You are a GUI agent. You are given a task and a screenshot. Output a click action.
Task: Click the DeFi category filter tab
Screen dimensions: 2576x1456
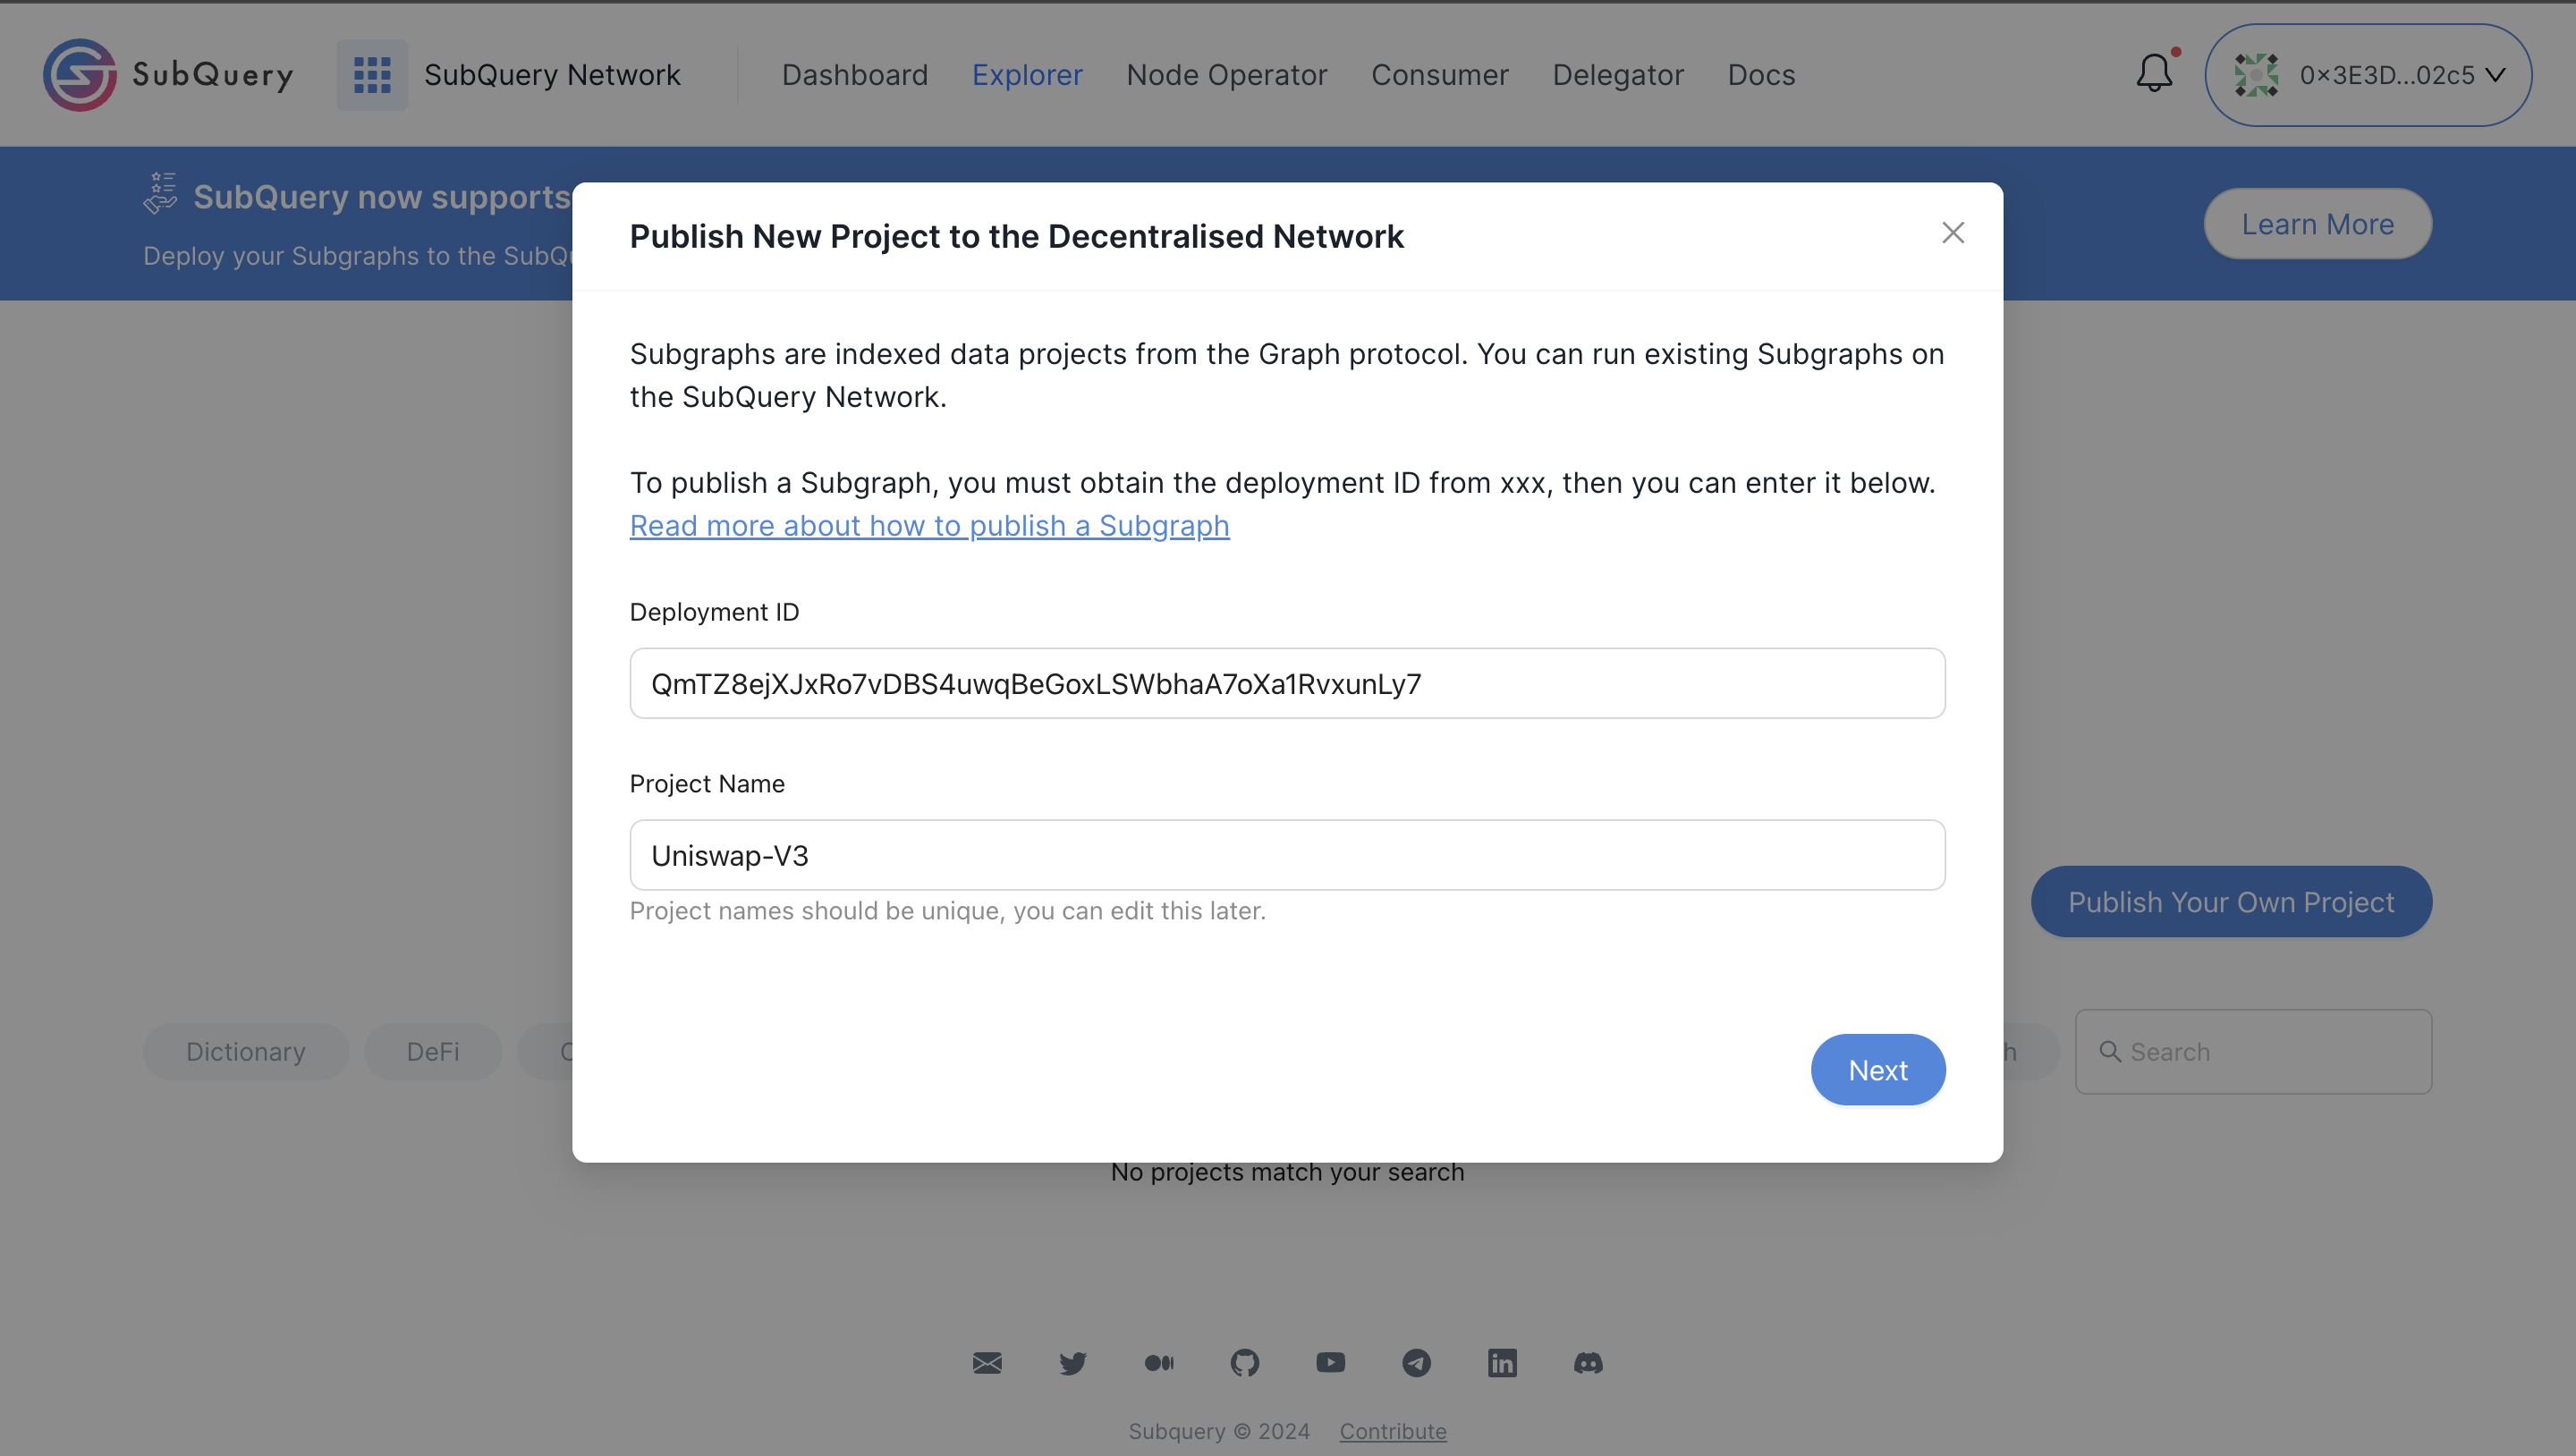tap(432, 1051)
